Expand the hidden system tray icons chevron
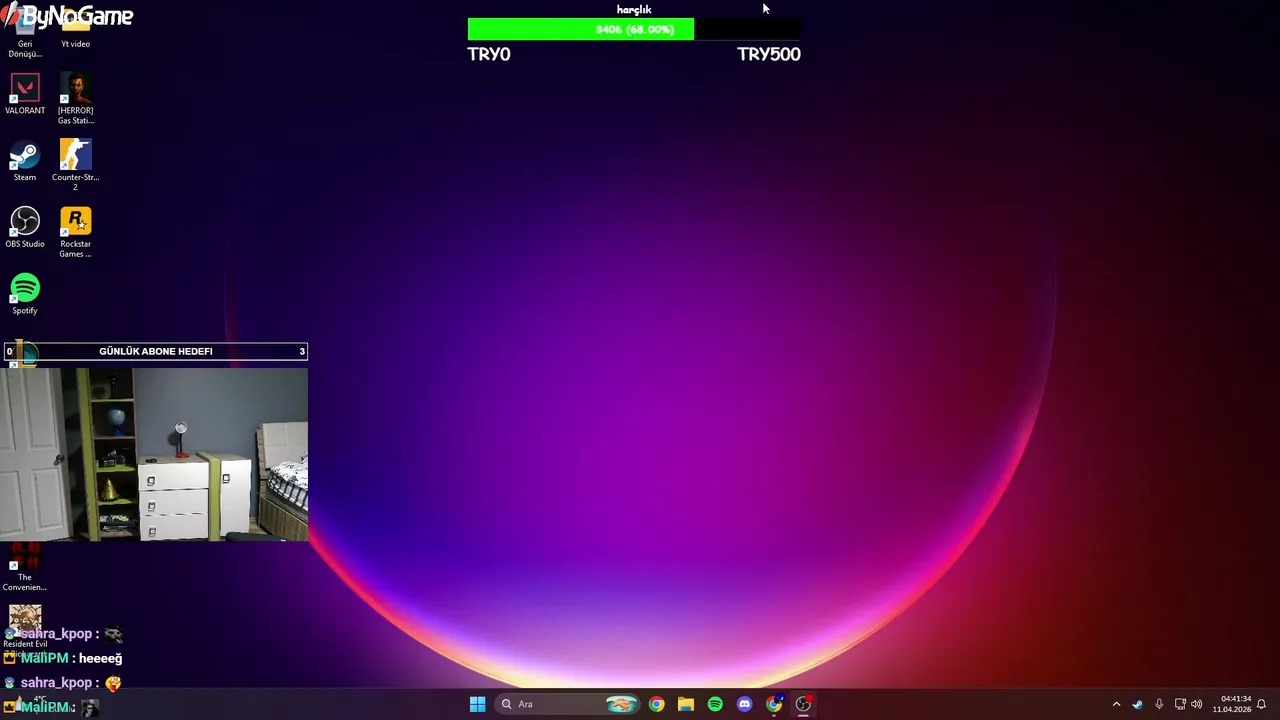Screen dimensions: 1280x720 1116,704
